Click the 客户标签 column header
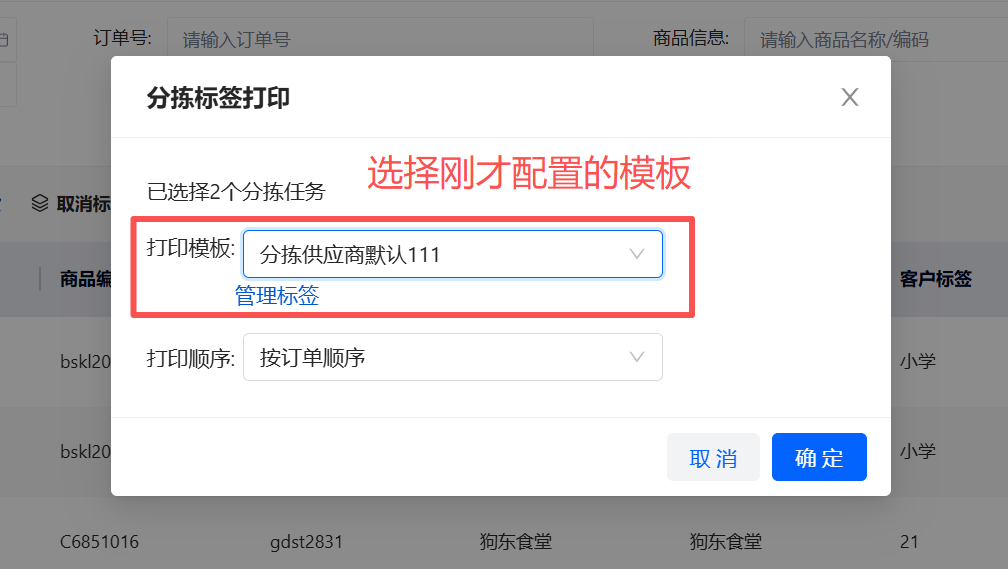The width and height of the screenshot is (1008, 569). point(935,279)
